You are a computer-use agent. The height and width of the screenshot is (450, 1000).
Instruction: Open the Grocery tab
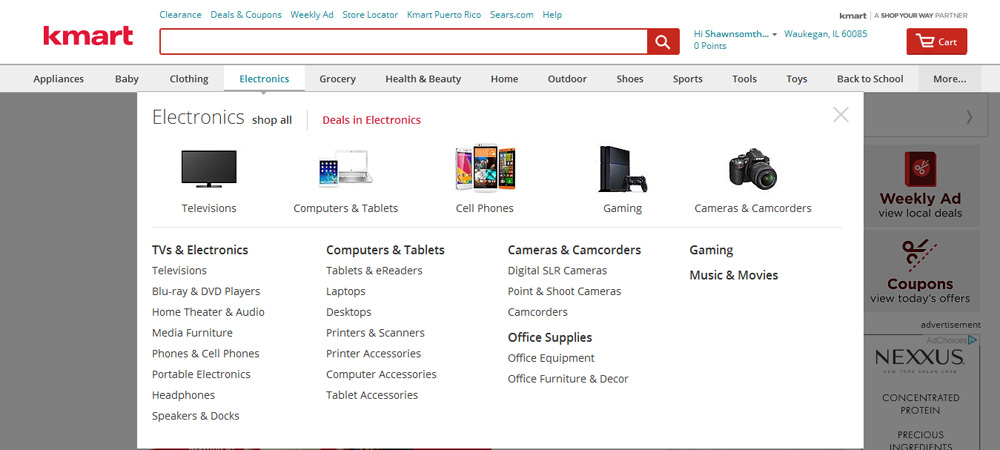337,79
